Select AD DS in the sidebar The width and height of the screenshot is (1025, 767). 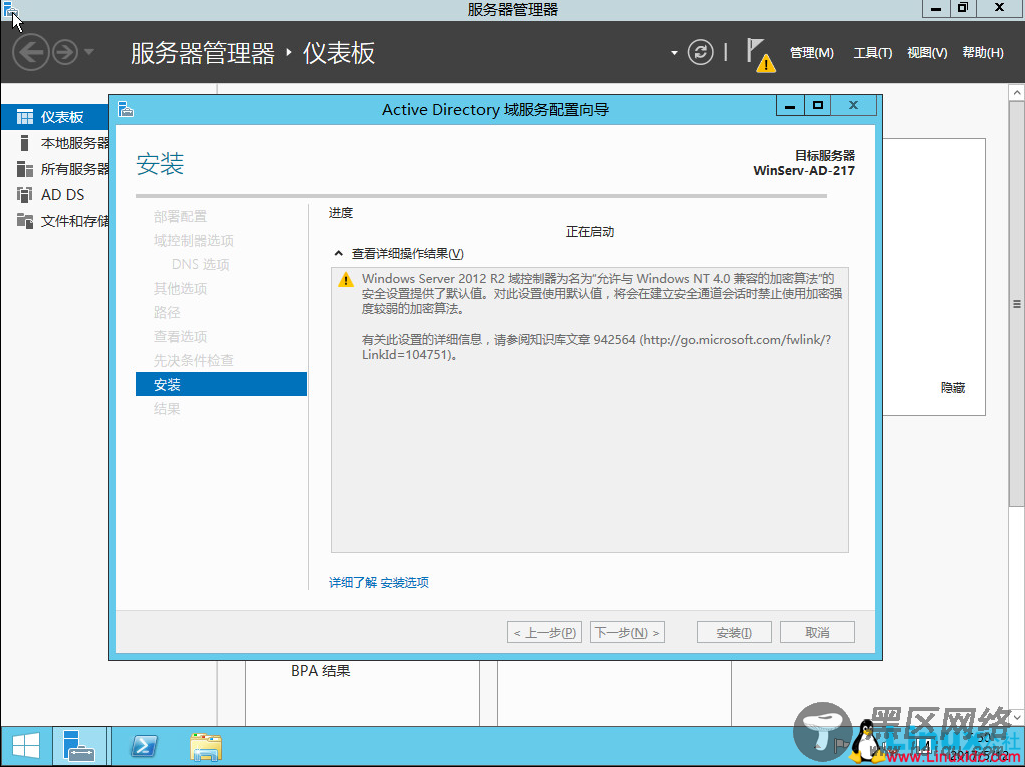[x=55, y=195]
